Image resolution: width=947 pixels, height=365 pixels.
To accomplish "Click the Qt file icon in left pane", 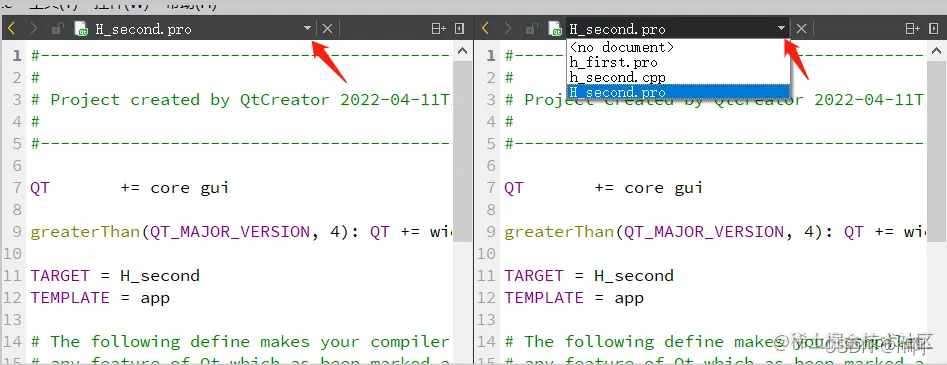I will (x=81, y=28).
